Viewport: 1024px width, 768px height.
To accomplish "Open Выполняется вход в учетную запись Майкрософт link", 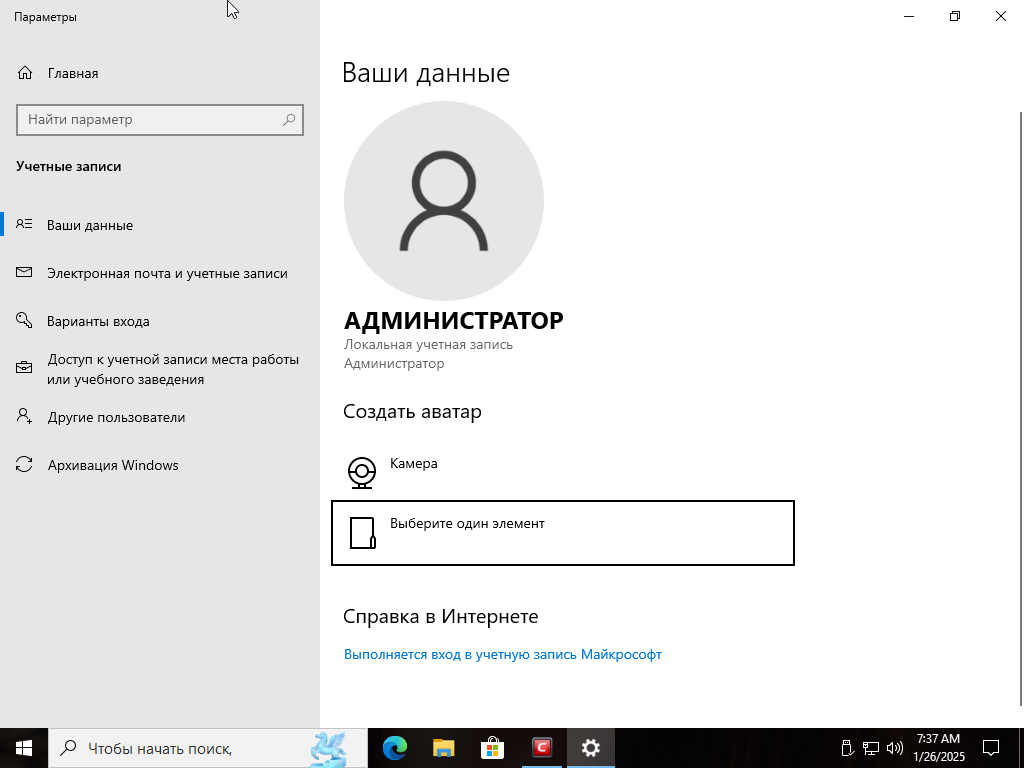I will pos(503,654).
